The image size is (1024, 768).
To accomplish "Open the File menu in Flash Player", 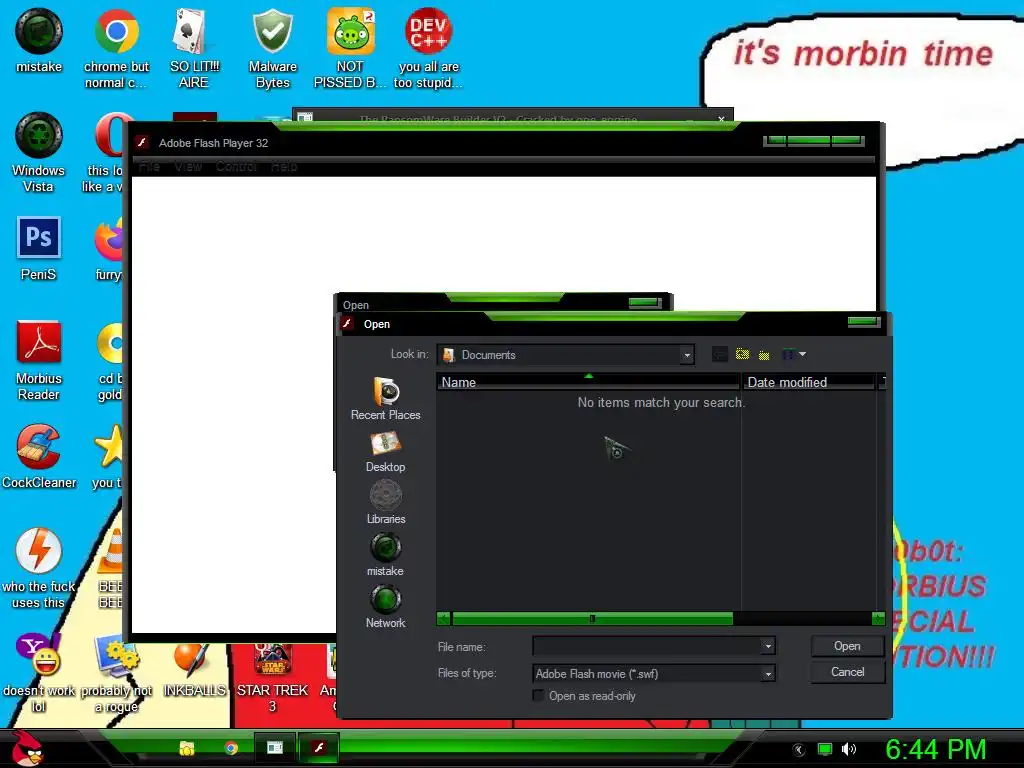I will click(x=149, y=167).
